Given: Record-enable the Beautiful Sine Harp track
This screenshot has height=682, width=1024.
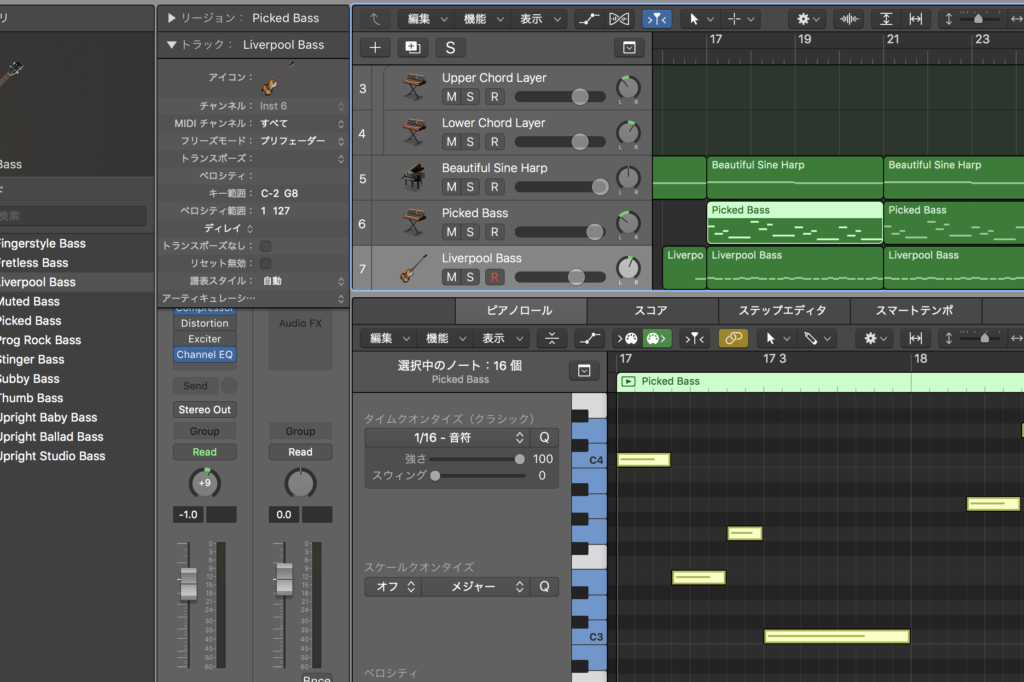Looking at the screenshot, I should click(494, 187).
